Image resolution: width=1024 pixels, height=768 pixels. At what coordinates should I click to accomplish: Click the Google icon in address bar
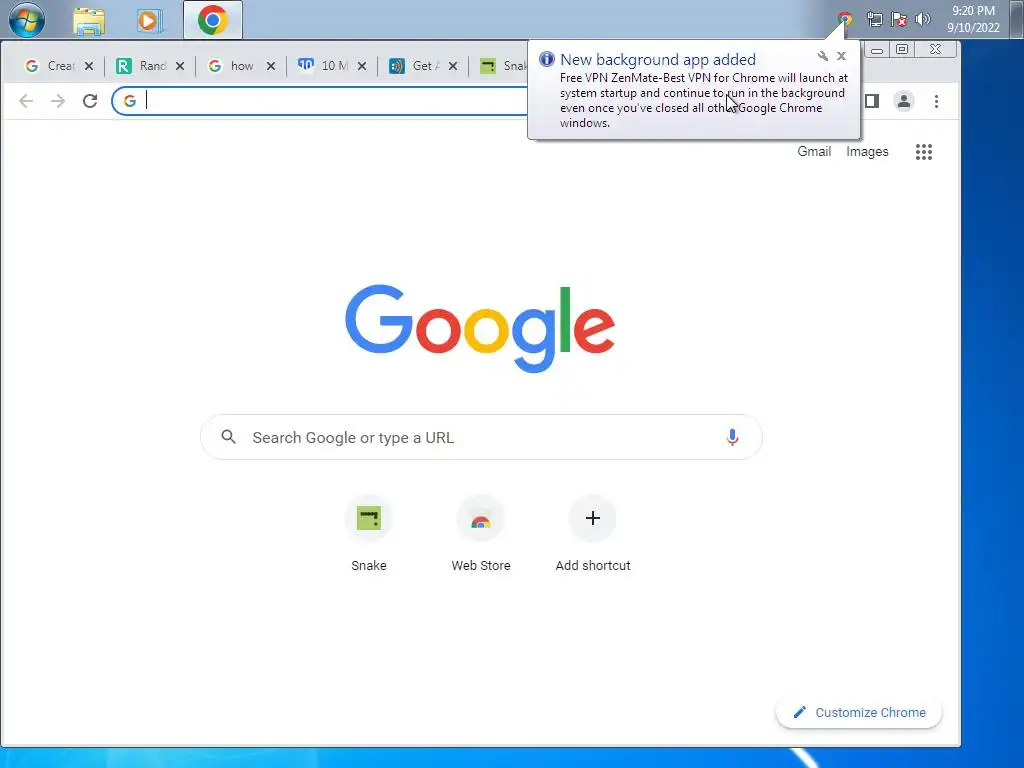pyautogui.click(x=130, y=101)
